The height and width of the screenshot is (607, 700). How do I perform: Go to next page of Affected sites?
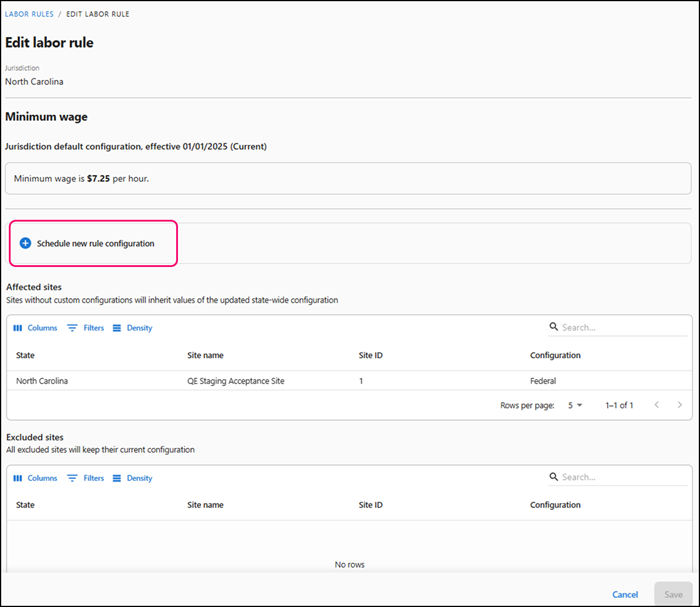(x=680, y=405)
